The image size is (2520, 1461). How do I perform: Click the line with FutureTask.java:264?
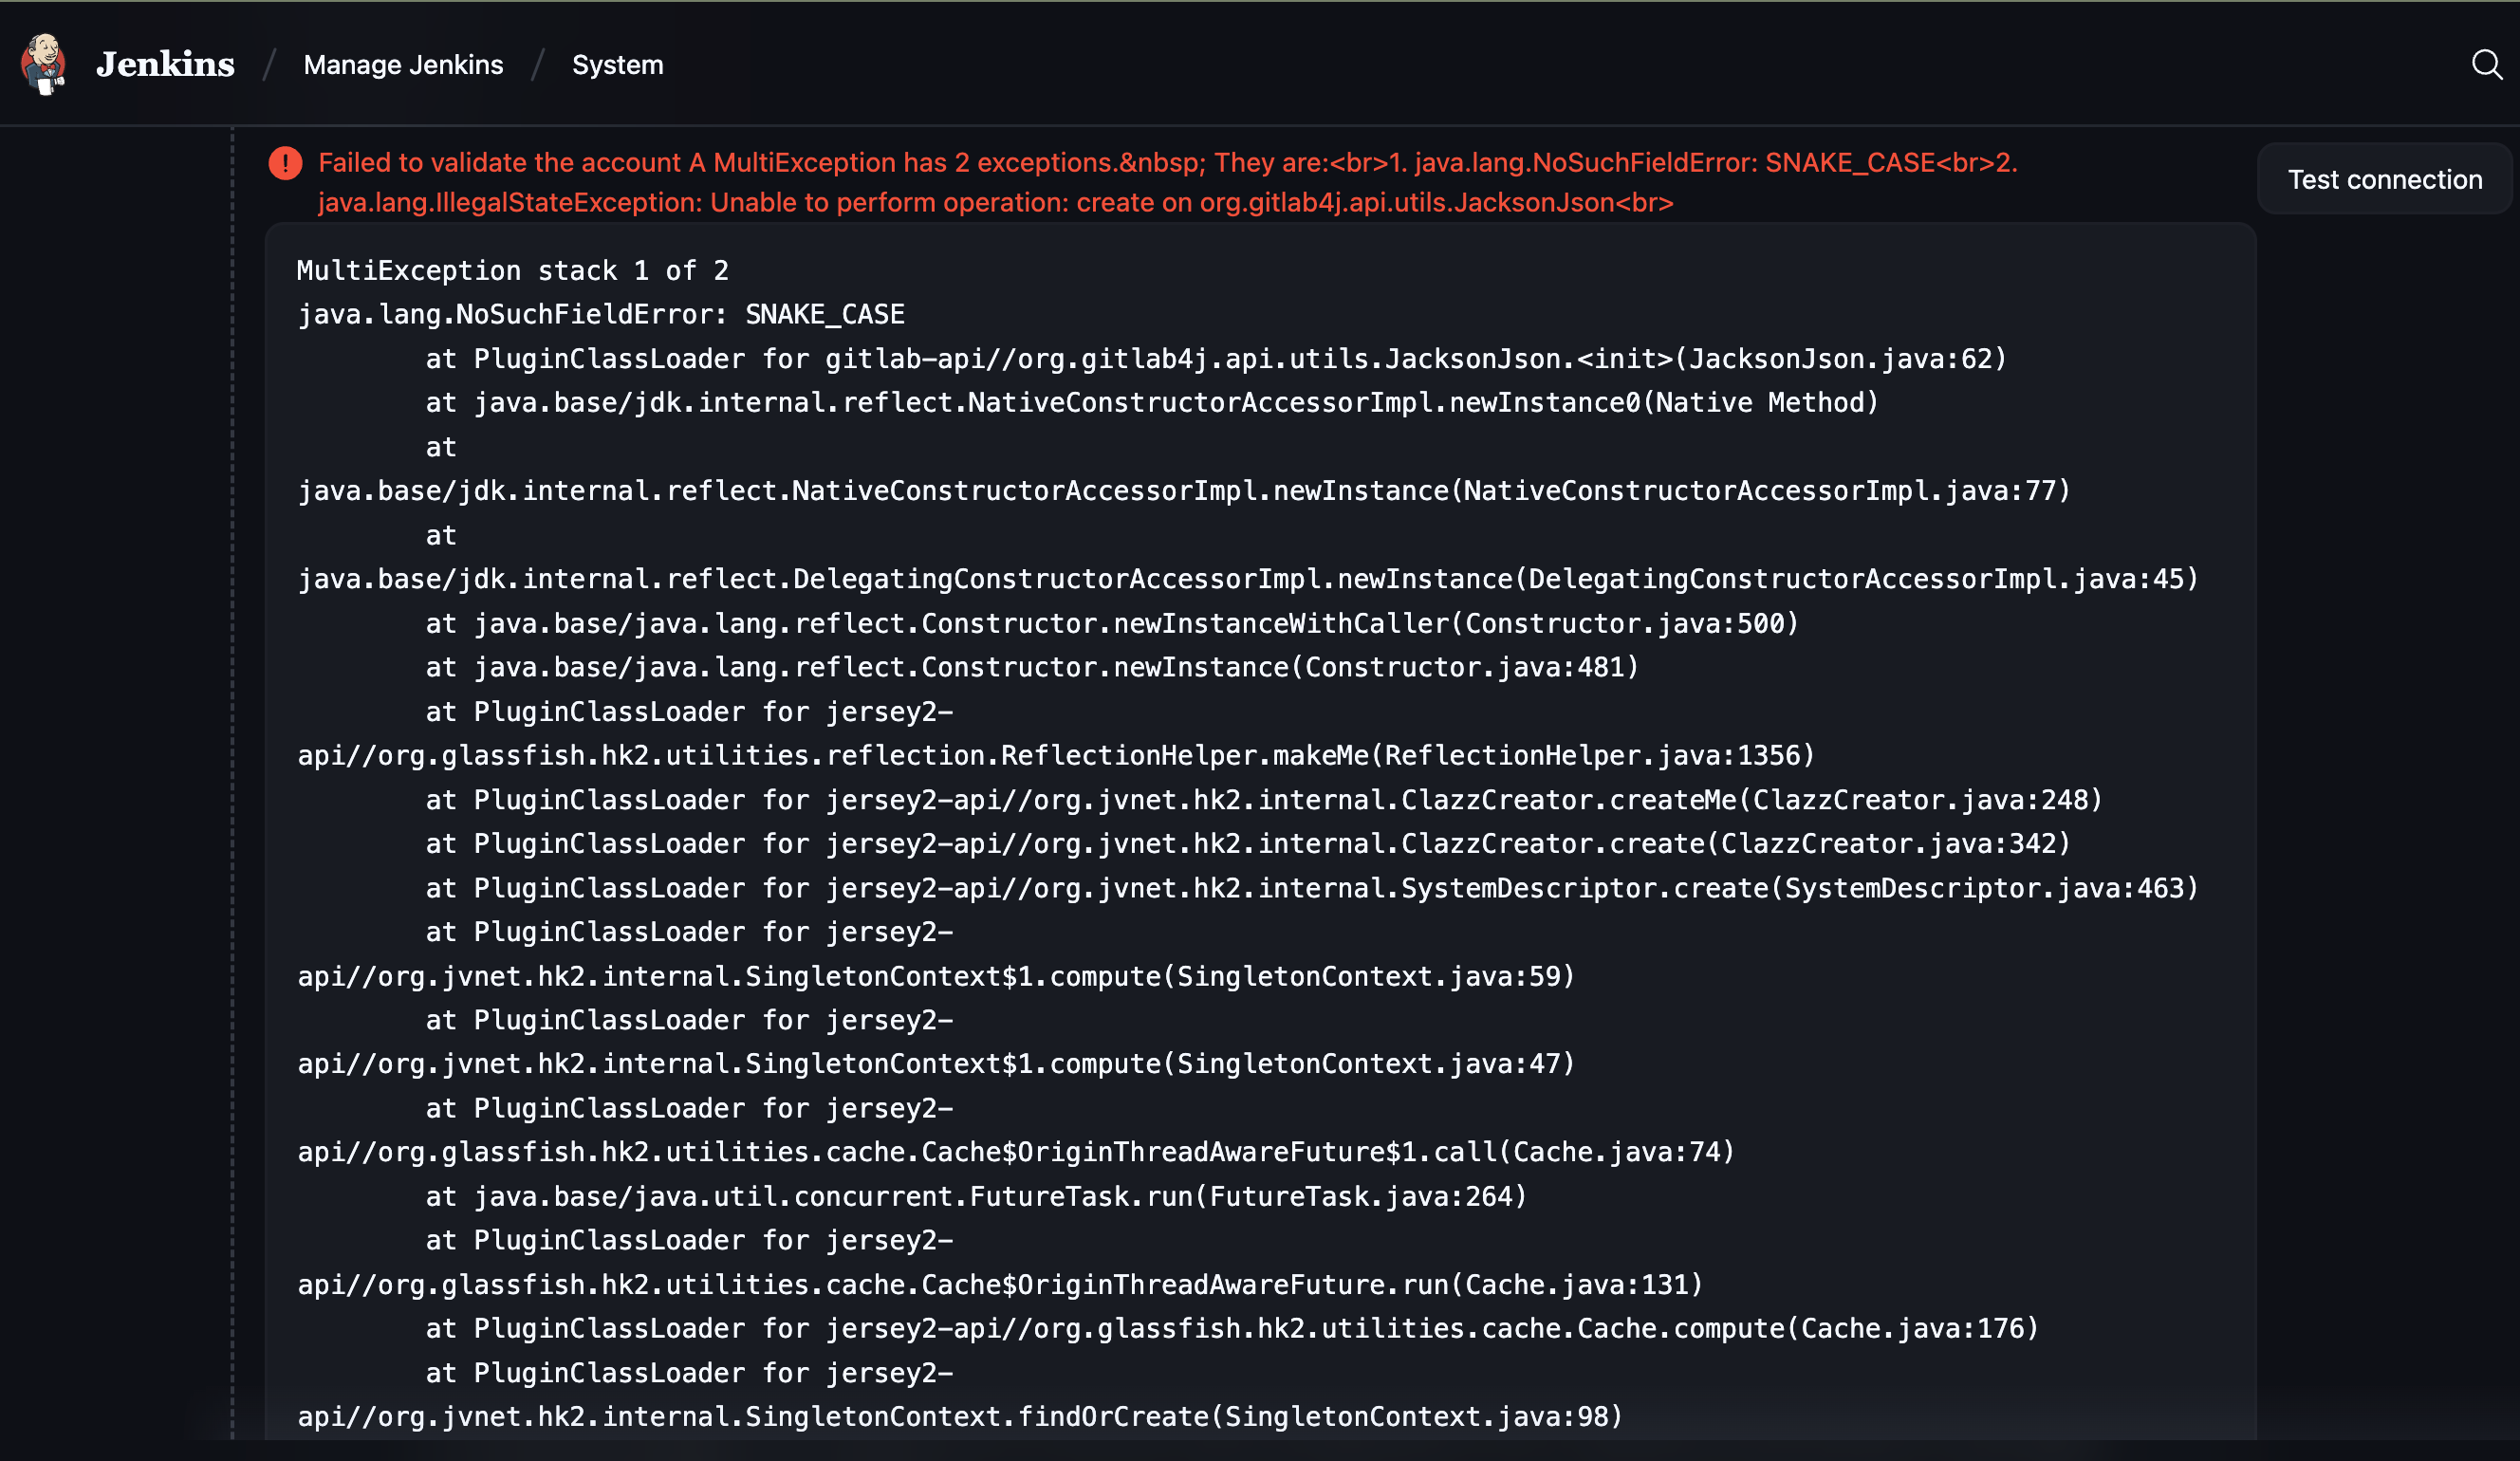pos(976,1197)
